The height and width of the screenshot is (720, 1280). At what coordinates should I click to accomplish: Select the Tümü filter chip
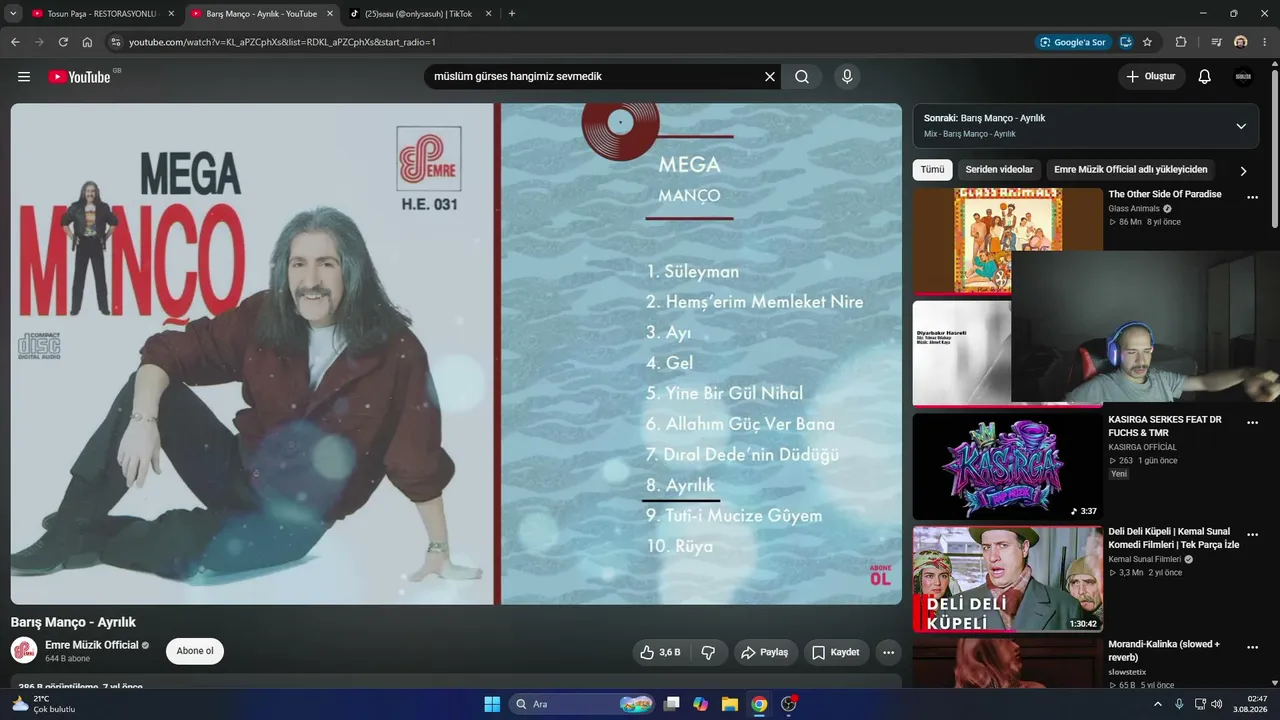932,170
